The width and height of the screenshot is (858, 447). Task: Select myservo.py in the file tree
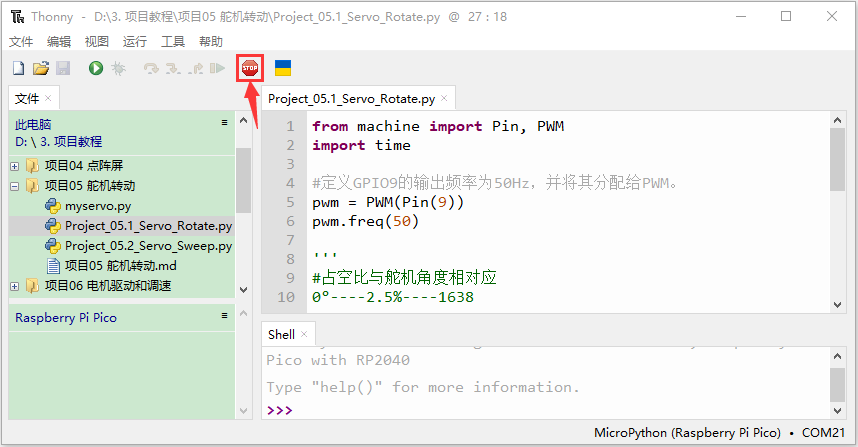(98, 206)
